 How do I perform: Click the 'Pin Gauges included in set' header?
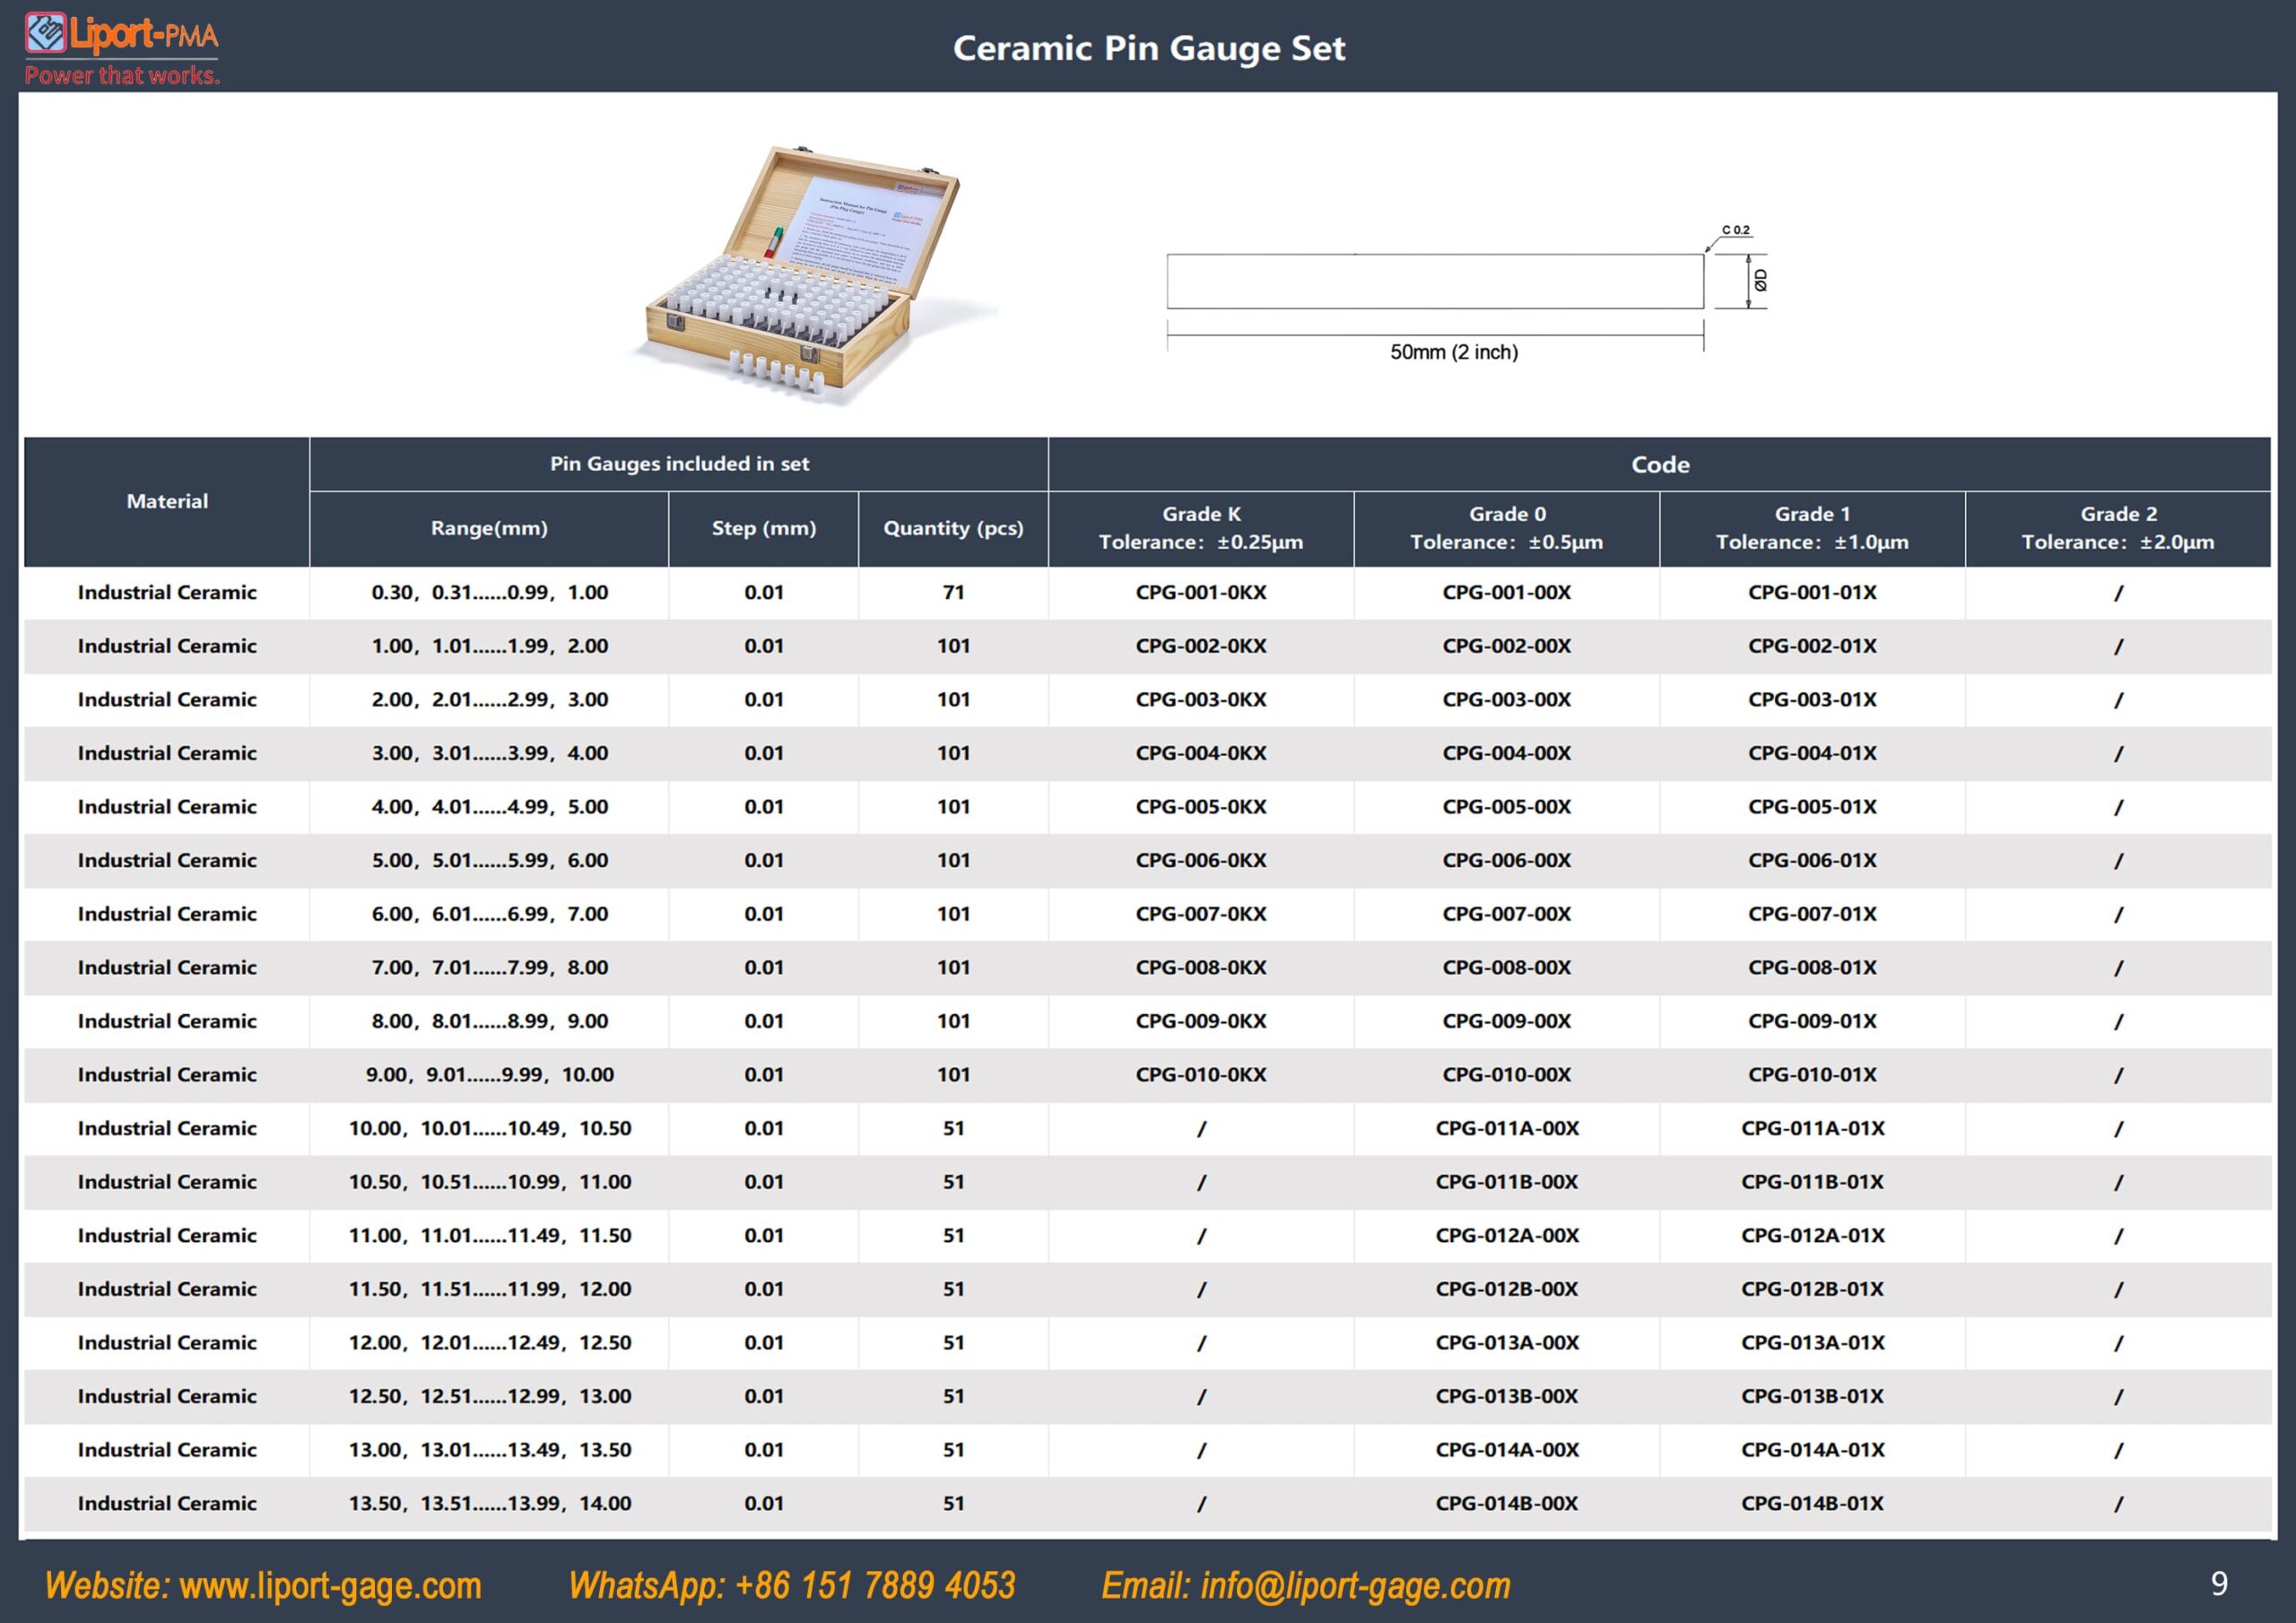click(x=679, y=464)
